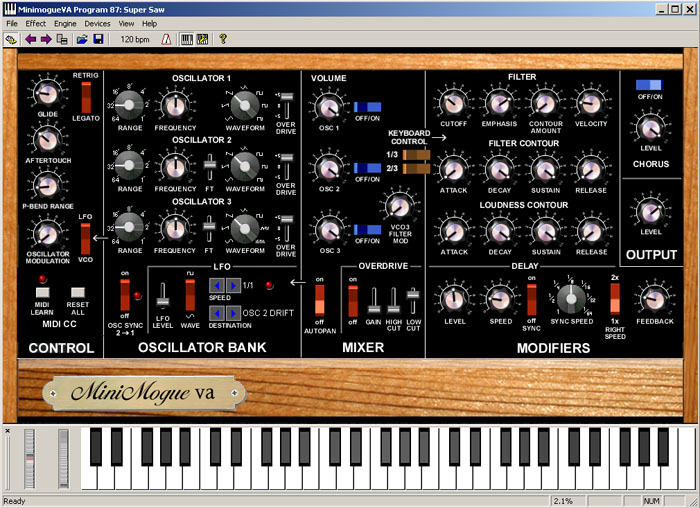Click the Overdrive High Cut slider
This screenshot has width=700, height=508.
(x=393, y=301)
